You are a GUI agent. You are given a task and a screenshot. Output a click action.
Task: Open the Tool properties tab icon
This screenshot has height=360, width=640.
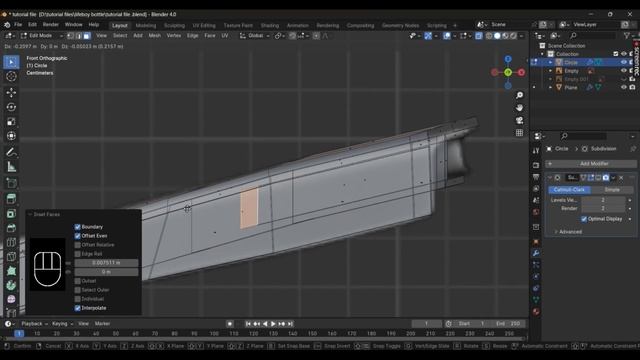536,151
